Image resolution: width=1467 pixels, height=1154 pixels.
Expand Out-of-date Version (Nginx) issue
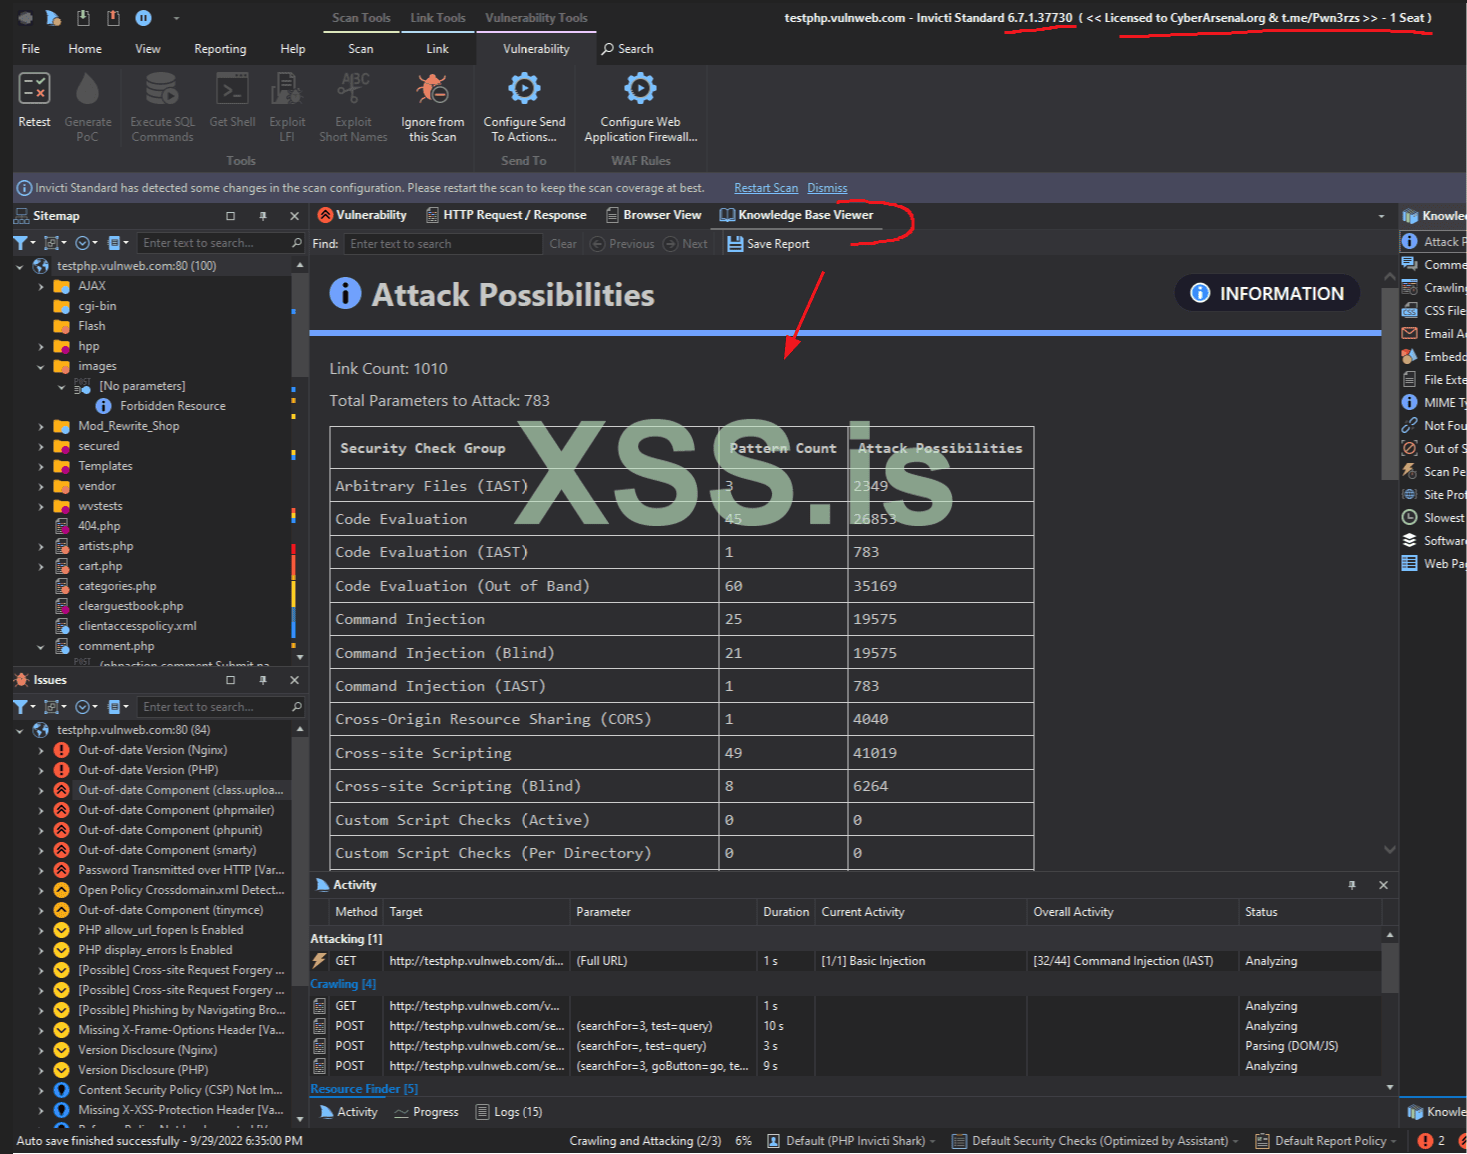pos(41,750)
